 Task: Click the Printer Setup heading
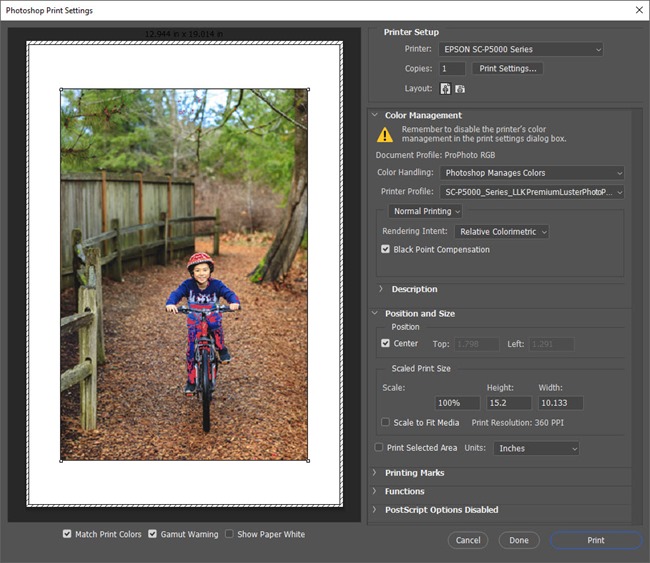411,32
